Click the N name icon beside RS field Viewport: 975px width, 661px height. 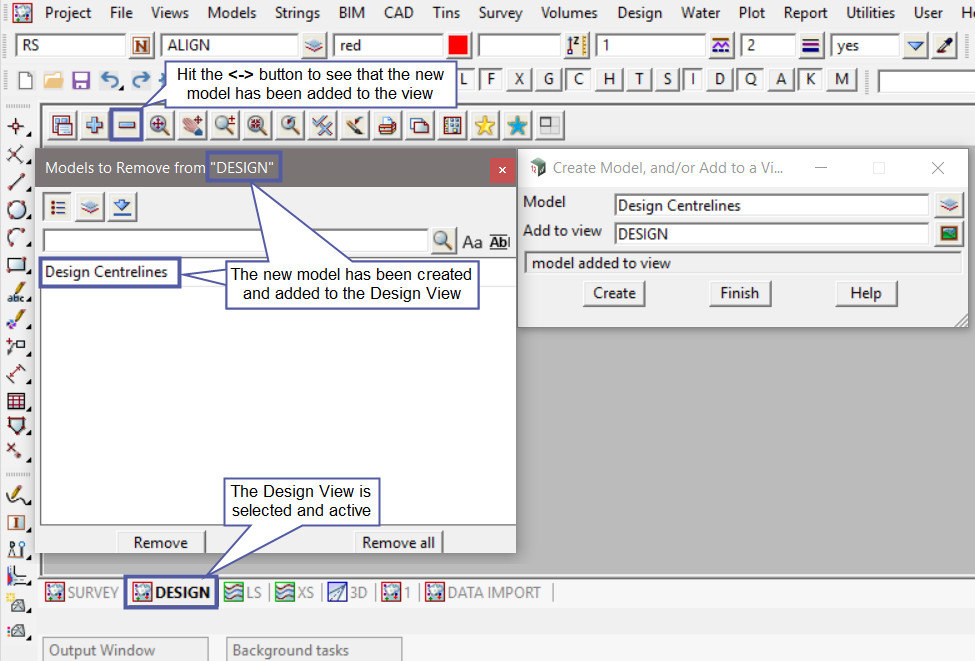[141, 46]
